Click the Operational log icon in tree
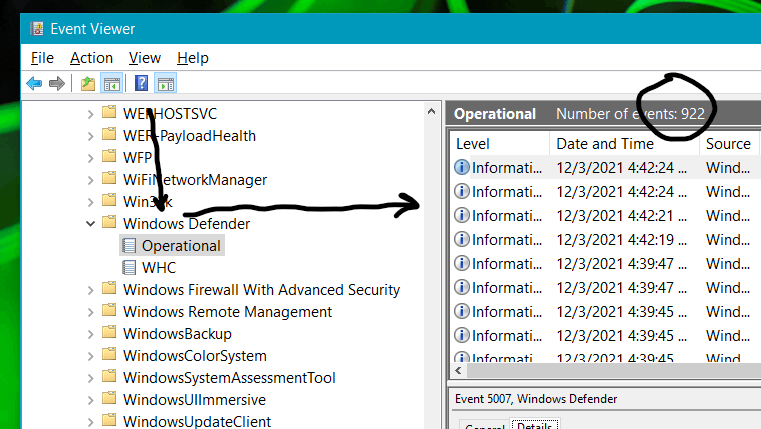The height and width of the screenshot is (429, 761). point(129,246)
